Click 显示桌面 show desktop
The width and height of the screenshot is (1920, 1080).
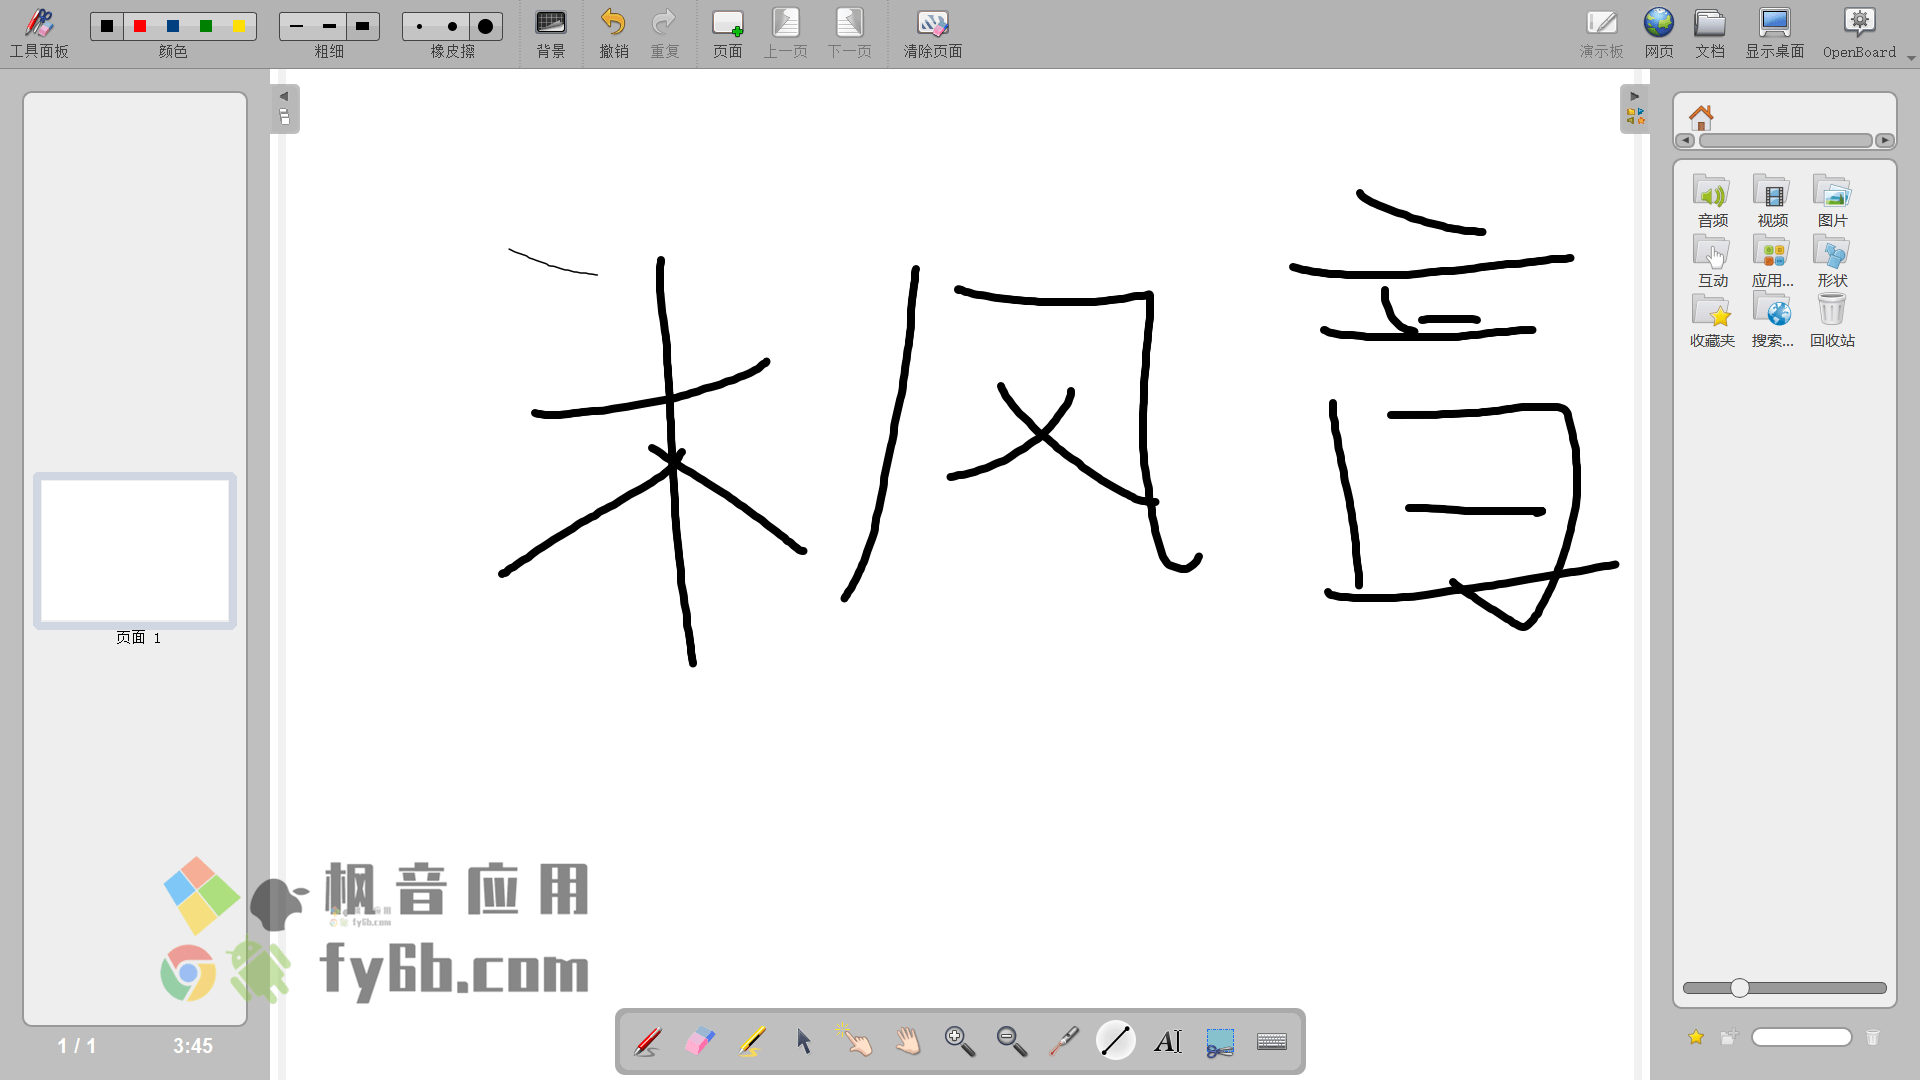tap(1775, 34)
